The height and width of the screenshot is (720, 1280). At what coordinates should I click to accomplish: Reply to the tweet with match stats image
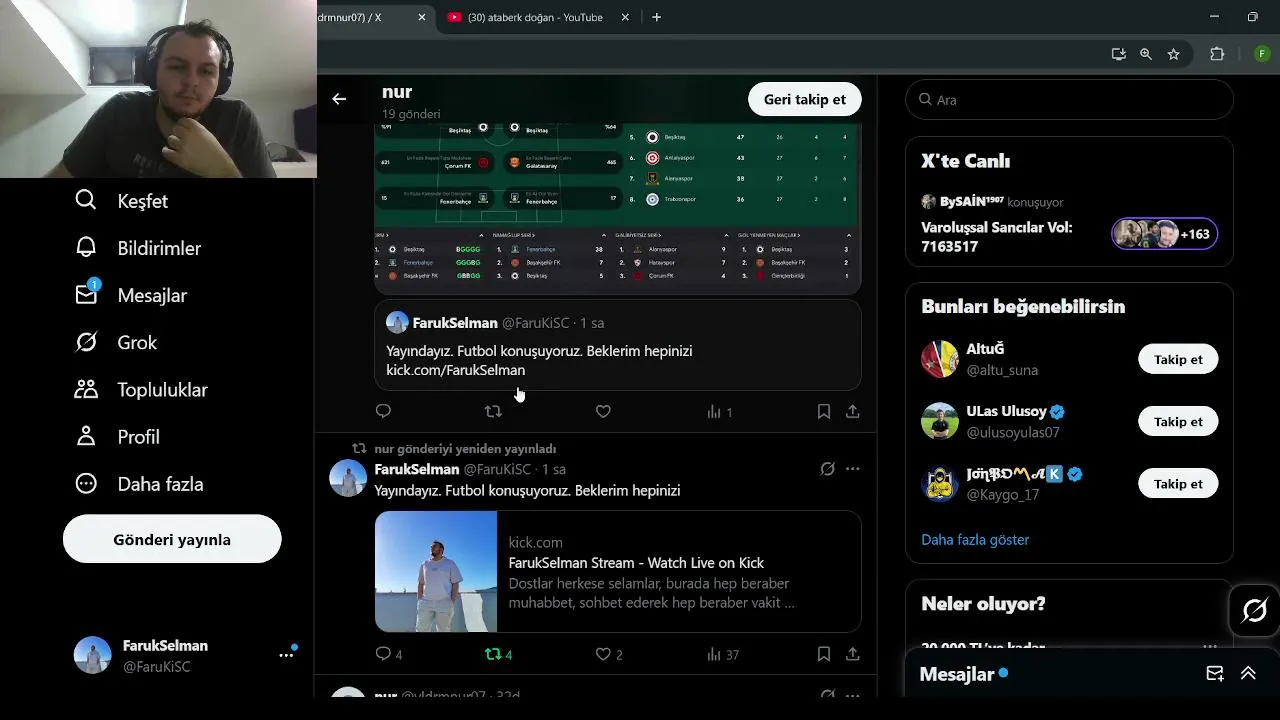tap(383, 411)
